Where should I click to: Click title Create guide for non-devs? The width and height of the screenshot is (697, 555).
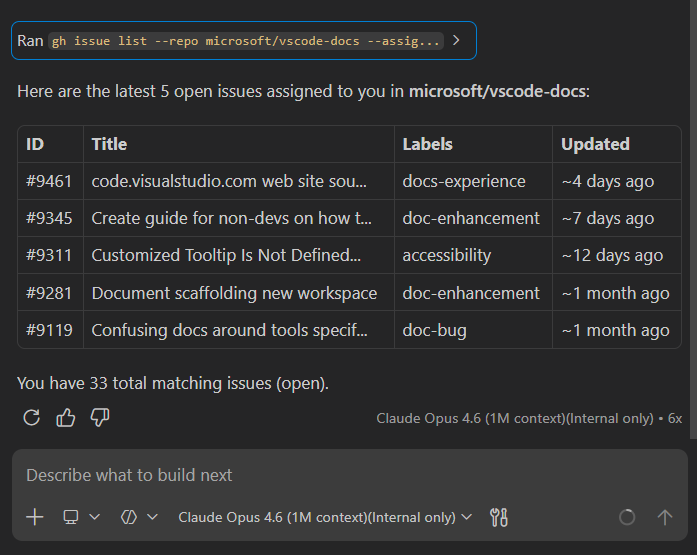point(231,218)
